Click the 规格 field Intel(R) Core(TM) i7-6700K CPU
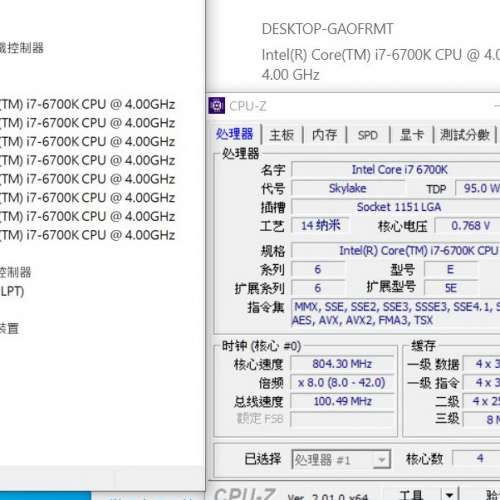This screenshot has height=500, width=500. coord(396,250)
